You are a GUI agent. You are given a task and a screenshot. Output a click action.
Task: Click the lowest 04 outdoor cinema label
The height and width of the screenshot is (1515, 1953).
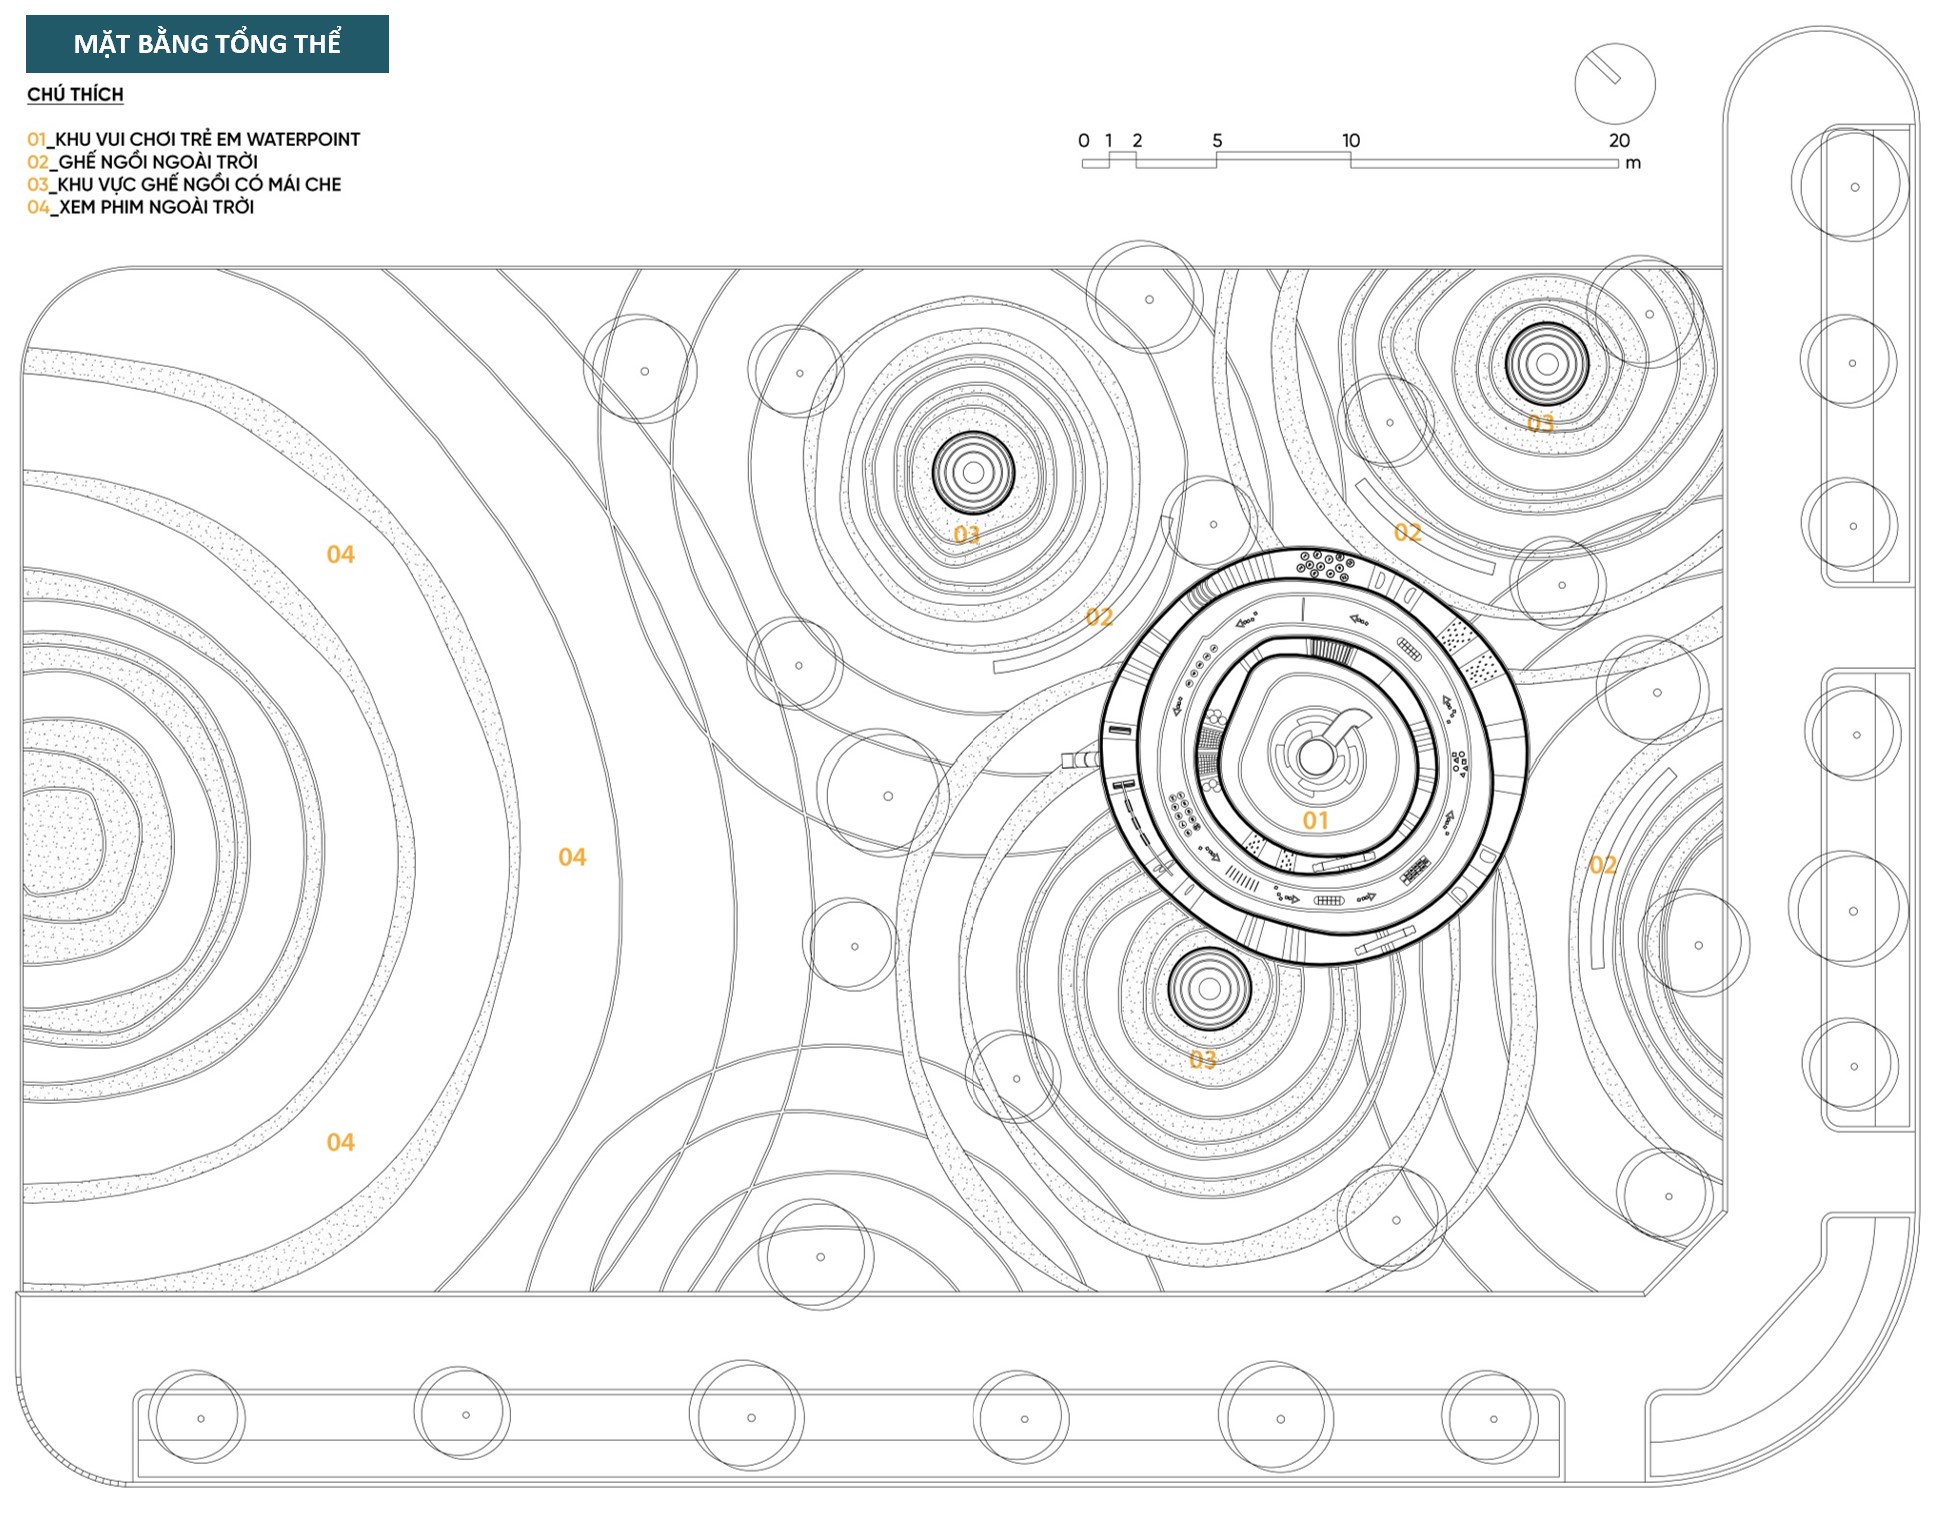[x=340, y=1142]
